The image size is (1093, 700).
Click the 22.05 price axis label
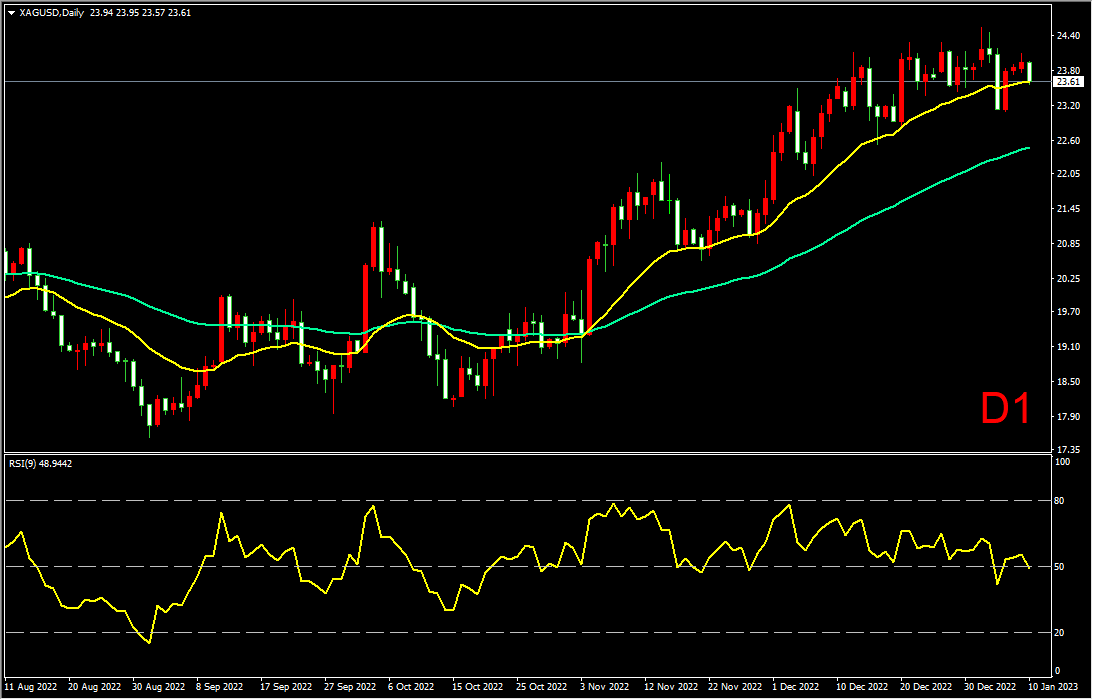point(1069,174)
